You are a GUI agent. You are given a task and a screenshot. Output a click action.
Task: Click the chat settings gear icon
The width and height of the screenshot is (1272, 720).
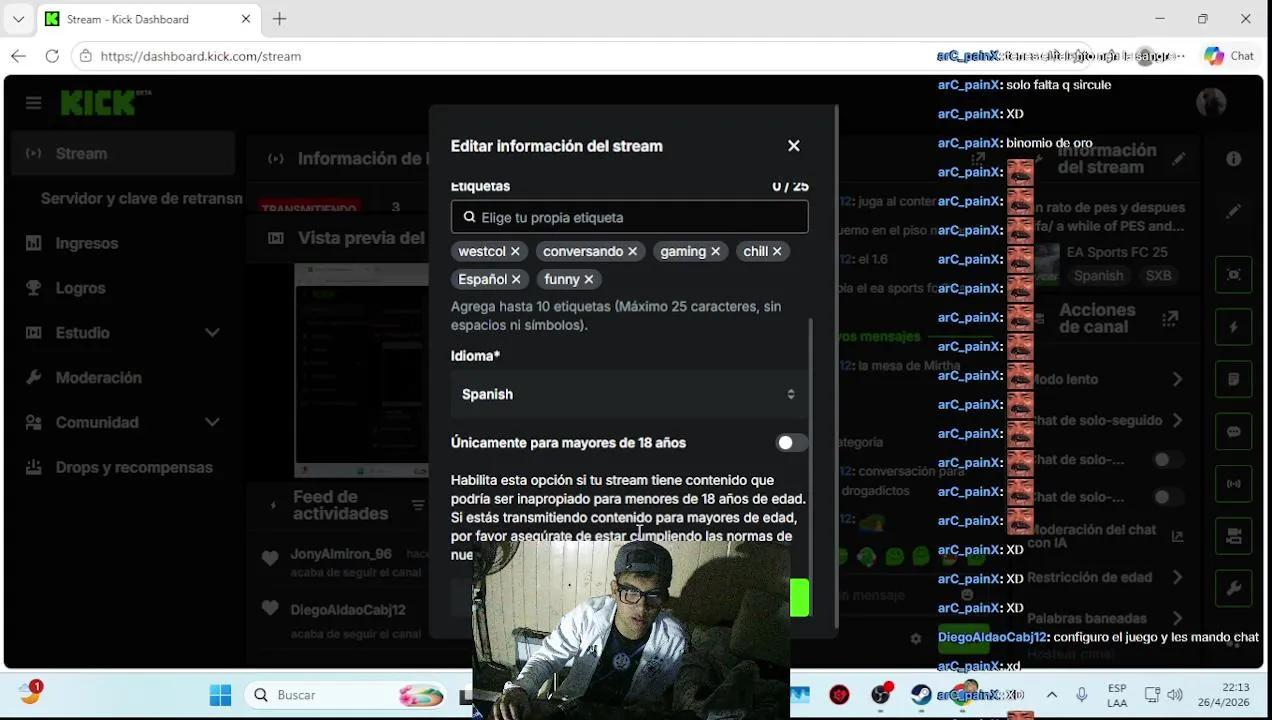click(915, 638)
